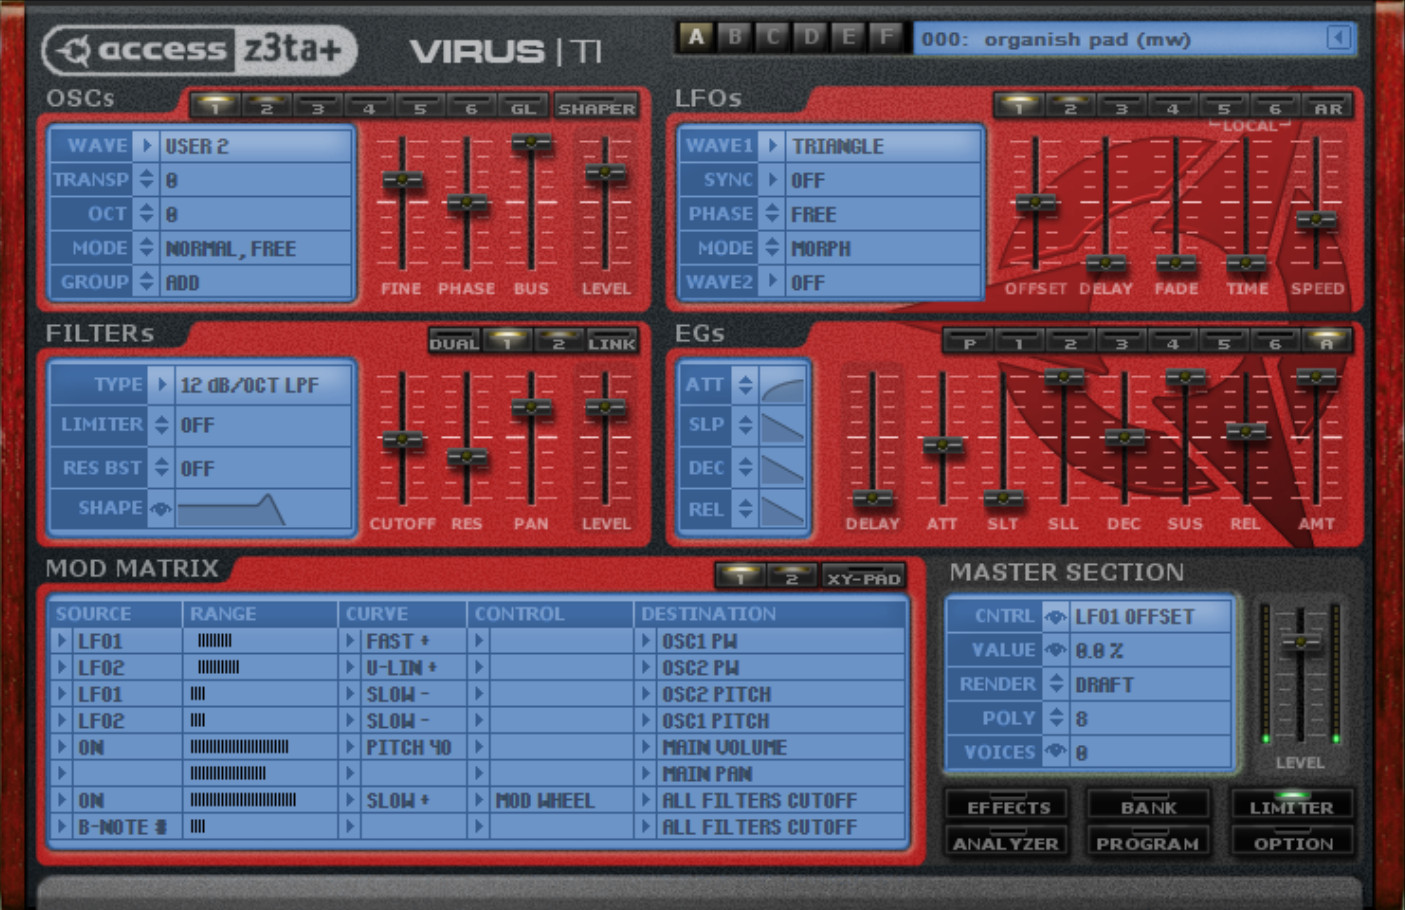Image resolution: width=1405 pixels, height=910 pixels.
Task: Select program slot B
Action: pyautogui.click(x=734, y=37)
